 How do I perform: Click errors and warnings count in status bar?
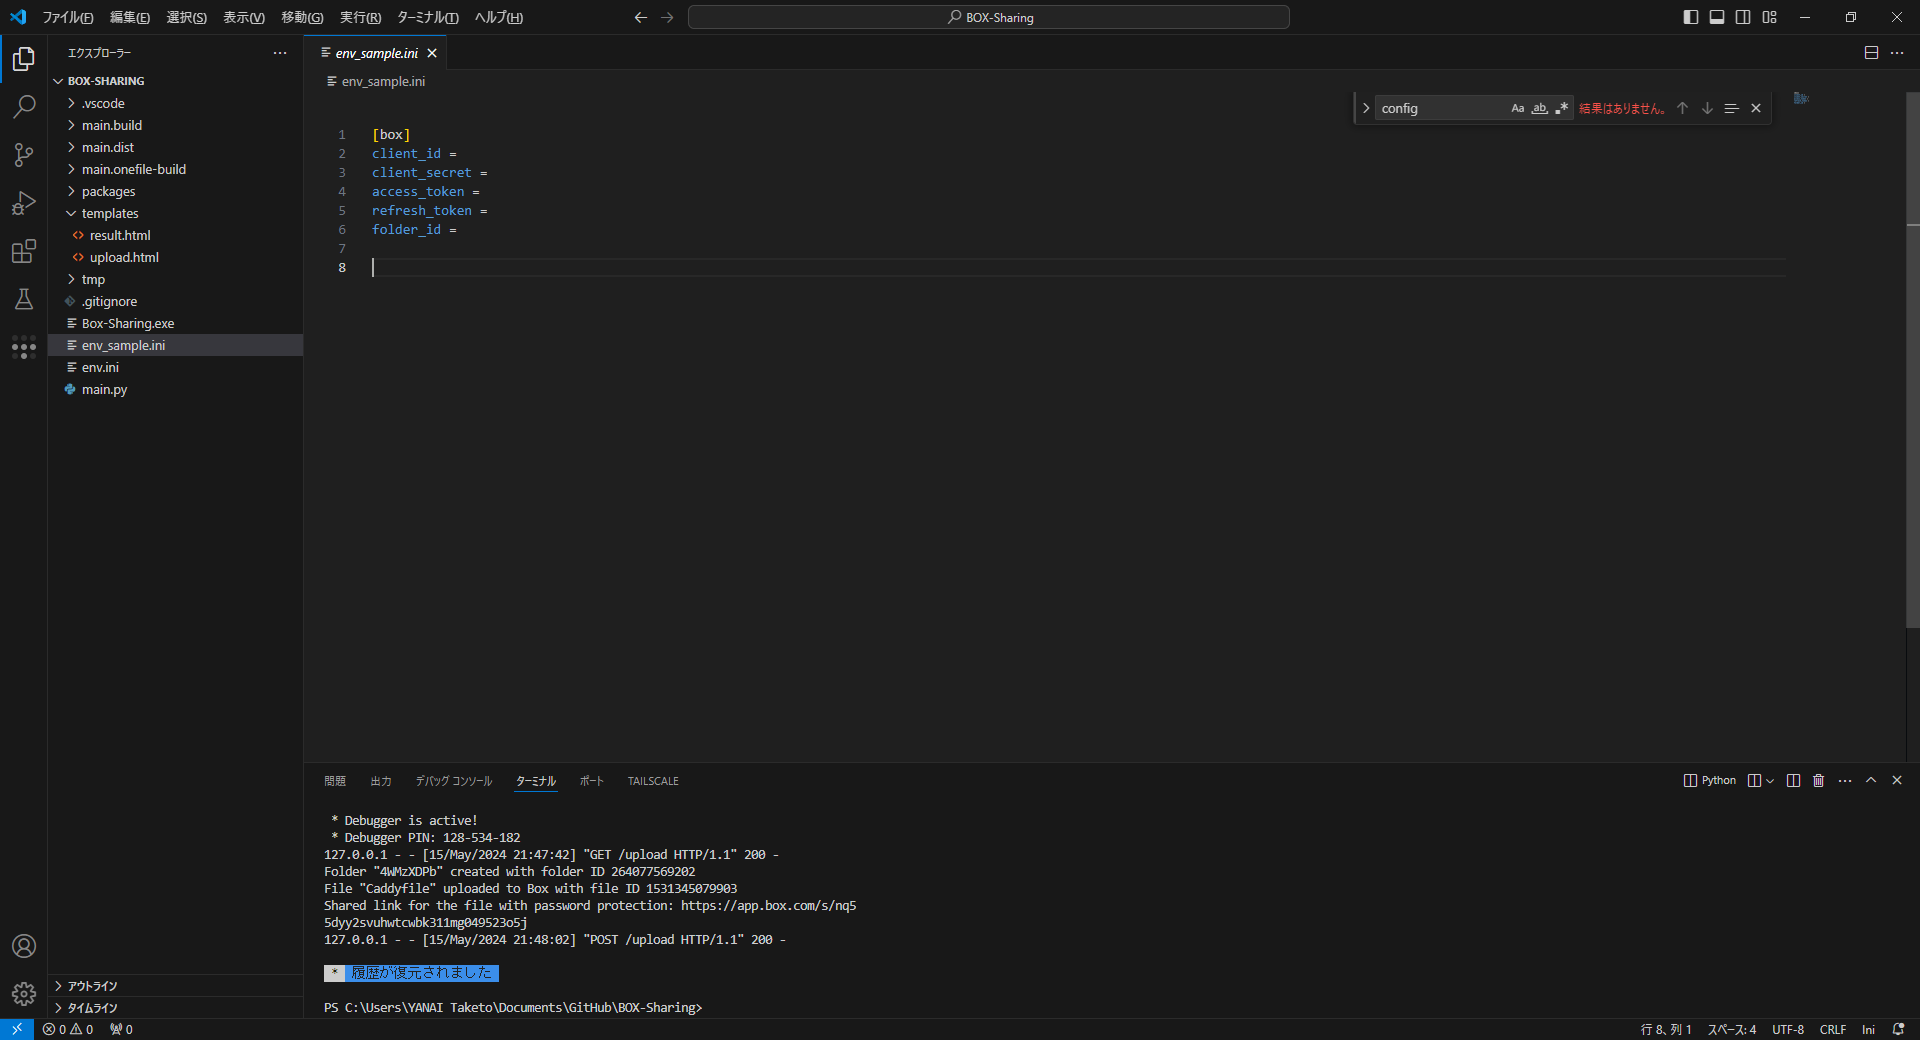[68, 1029]
